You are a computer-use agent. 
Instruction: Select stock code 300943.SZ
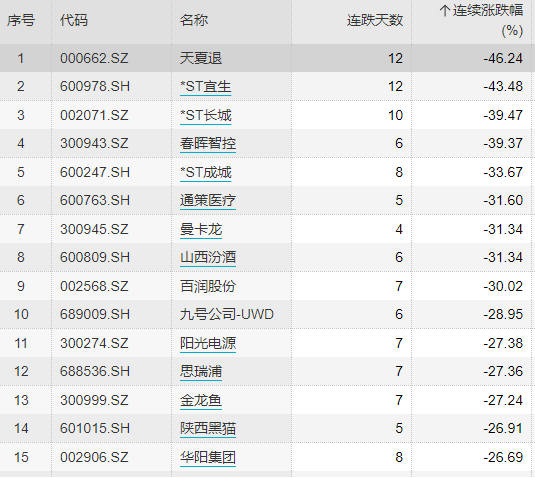(94, 144)
